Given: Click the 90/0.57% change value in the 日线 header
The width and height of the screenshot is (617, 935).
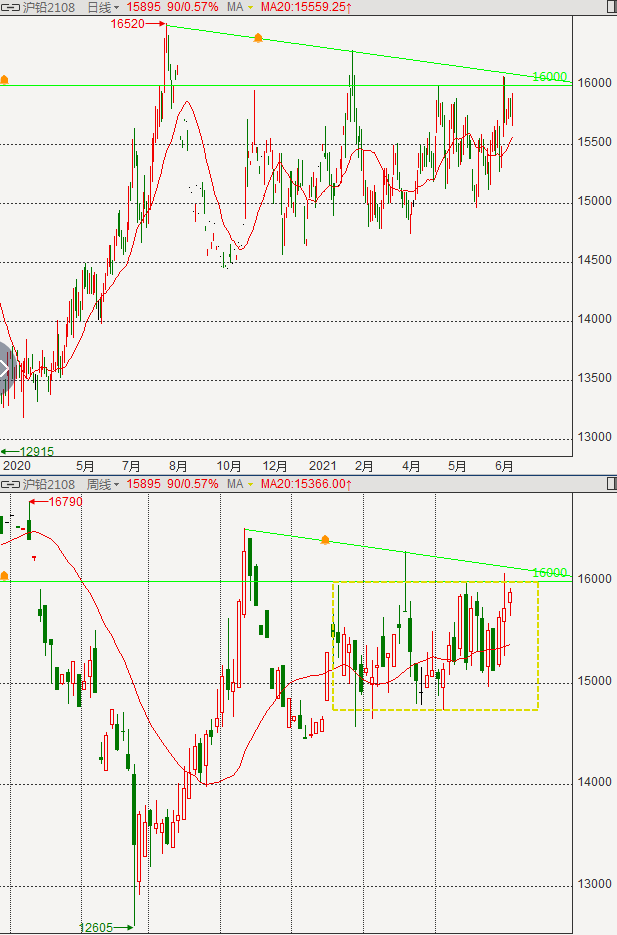Looking at the screenshot, I should point(193,7).
